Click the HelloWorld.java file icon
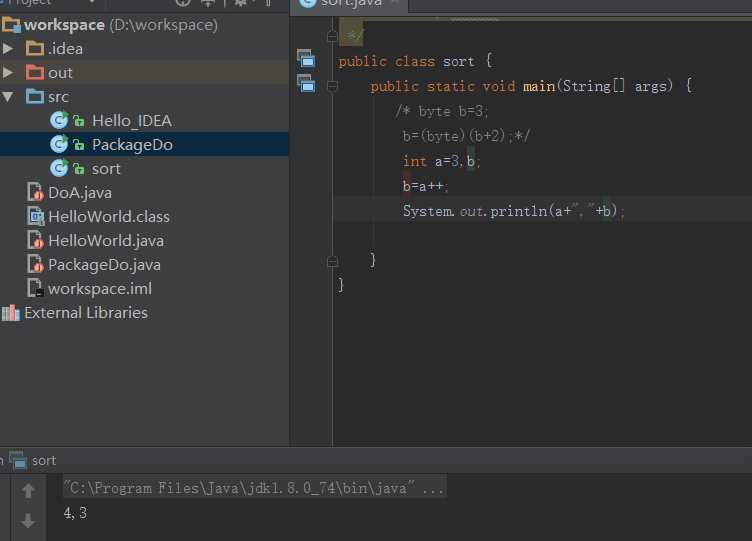The height and width of the screenshot is (541, 752). tap(35, 240)
